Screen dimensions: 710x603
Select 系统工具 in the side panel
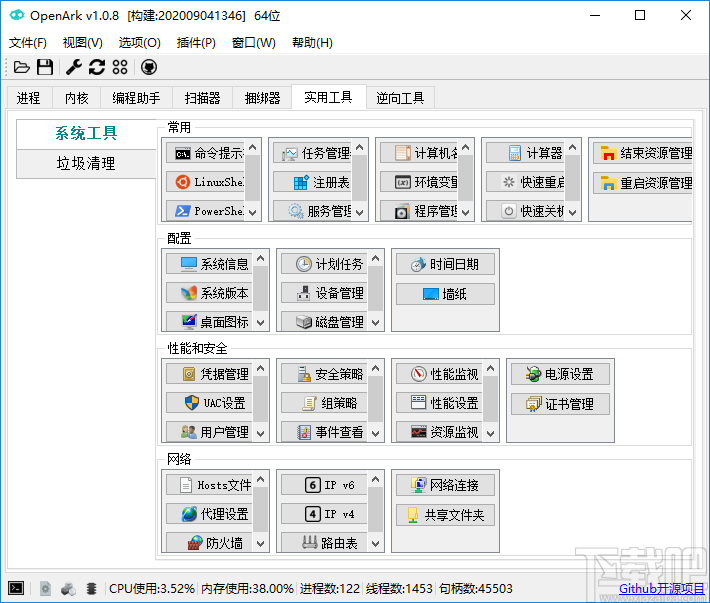pyautogui.click(x=86, y=134)
